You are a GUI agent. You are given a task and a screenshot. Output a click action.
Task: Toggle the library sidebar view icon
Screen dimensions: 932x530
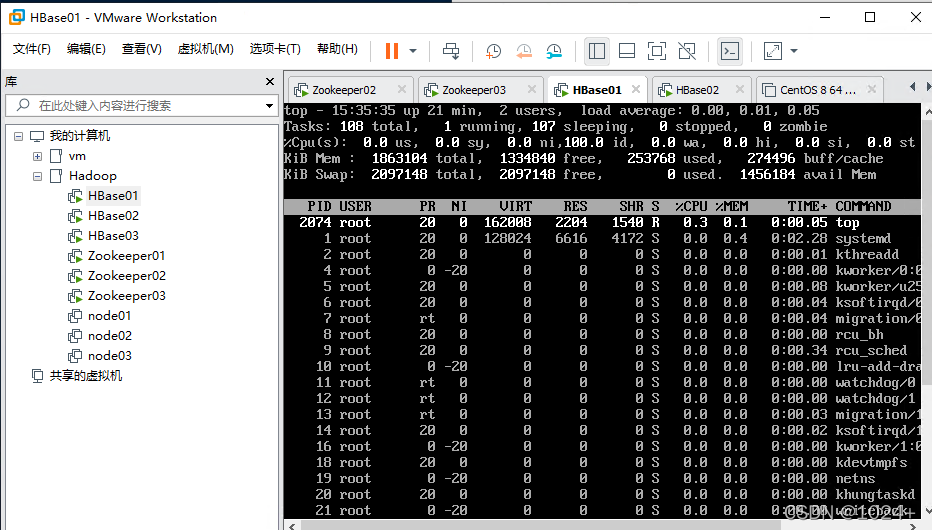(597, 51)
